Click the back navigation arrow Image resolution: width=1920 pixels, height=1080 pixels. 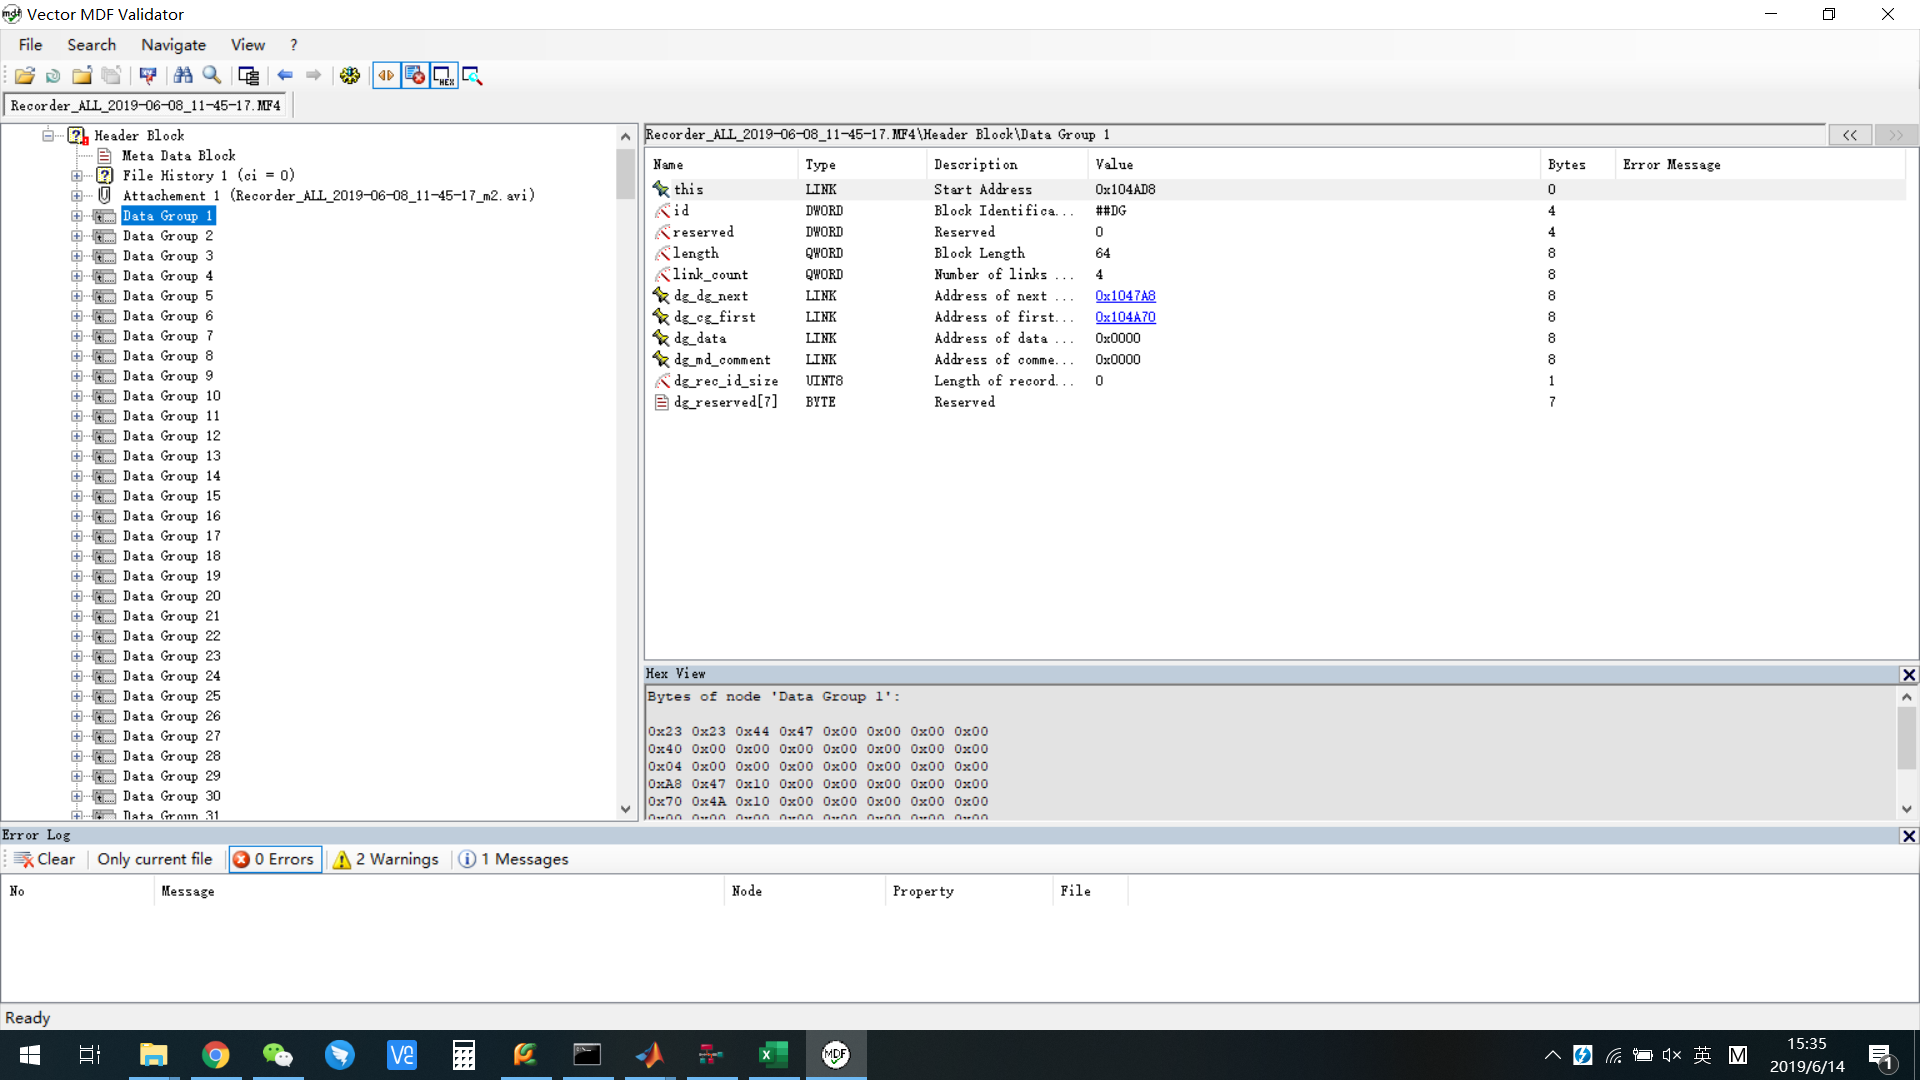(x=286, y=75)
